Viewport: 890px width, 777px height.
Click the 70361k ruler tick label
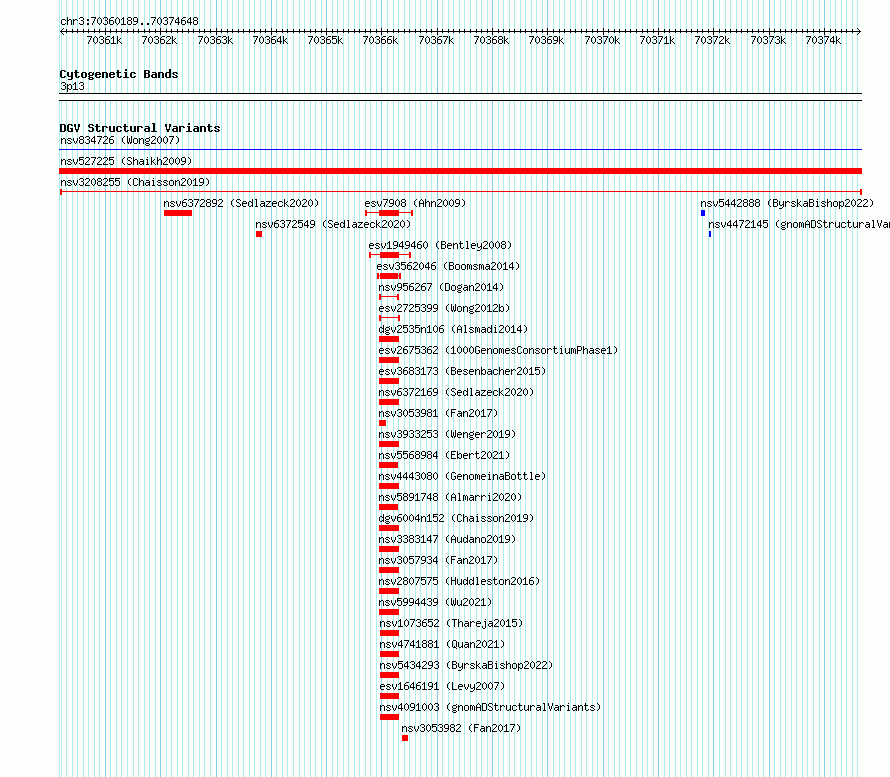104,40
